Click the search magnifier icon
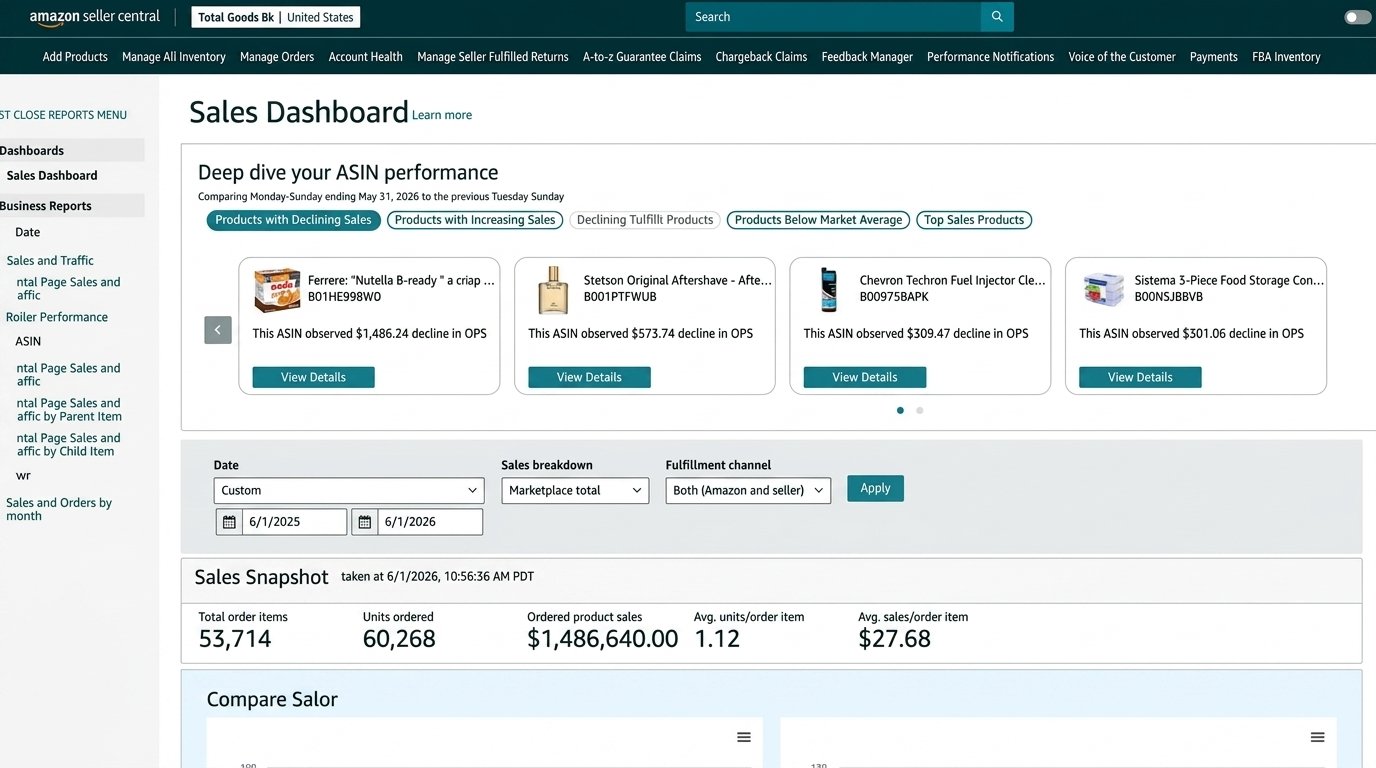The height and width of the screenshot is (768, 1376). point(997,17)
